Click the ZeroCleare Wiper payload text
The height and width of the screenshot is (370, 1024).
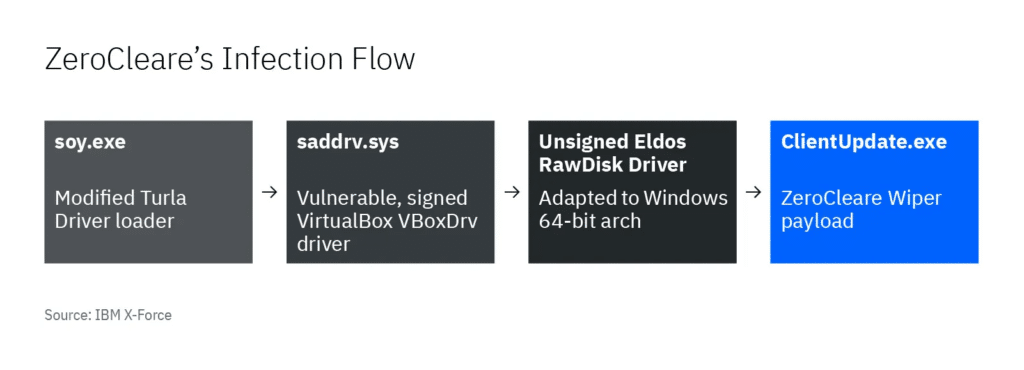coord(861,209)
